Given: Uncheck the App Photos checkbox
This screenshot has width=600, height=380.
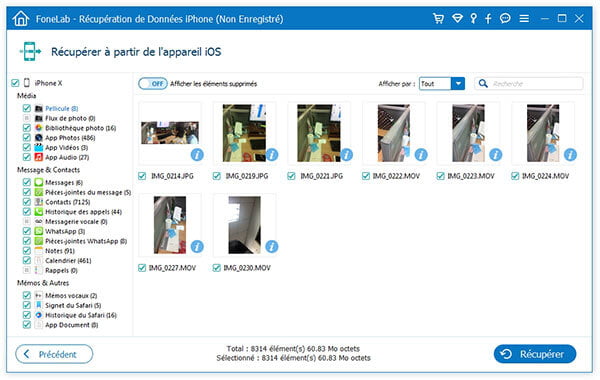Looking at the screenshot, I should (x=26, y=137).
